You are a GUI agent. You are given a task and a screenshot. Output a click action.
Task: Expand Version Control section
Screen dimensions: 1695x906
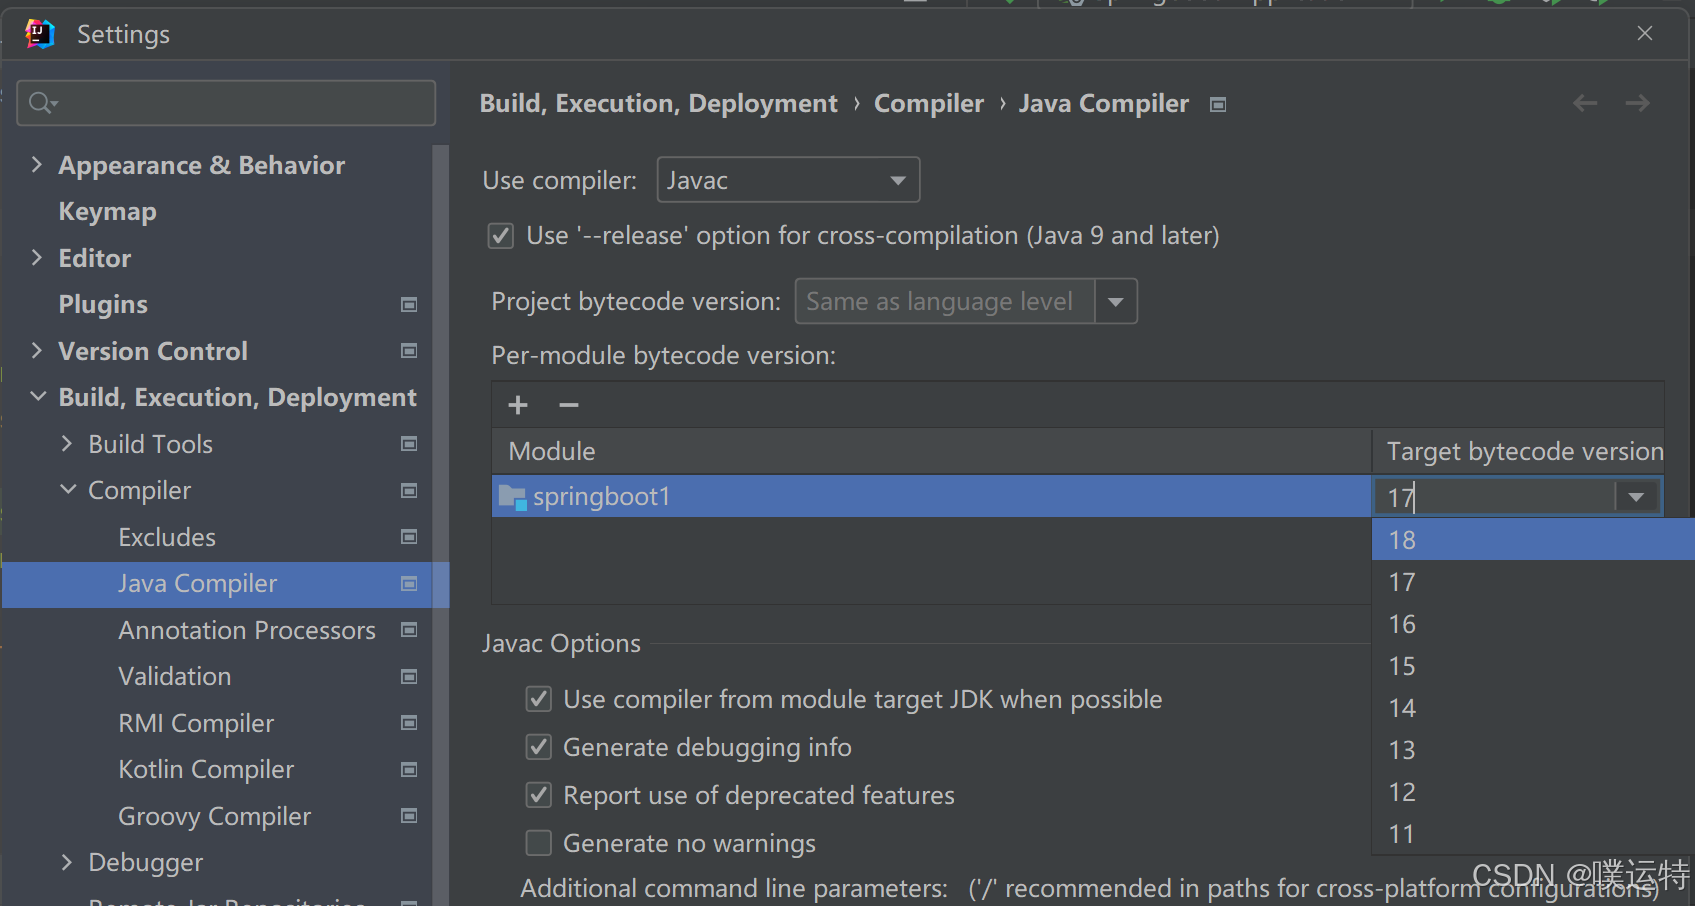tap(37, 351)
